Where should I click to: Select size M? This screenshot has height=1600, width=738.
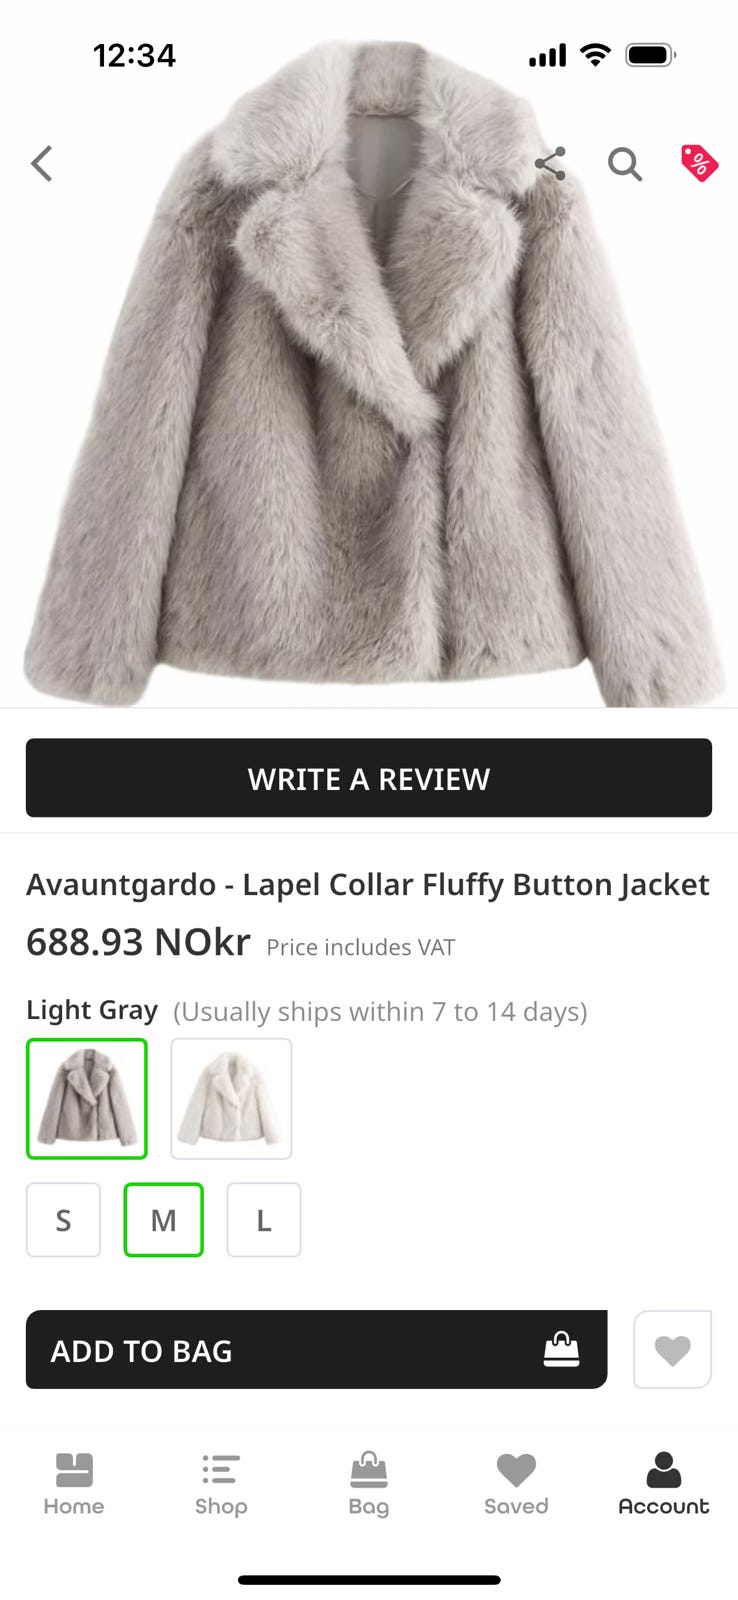(x=163, y=1220)
